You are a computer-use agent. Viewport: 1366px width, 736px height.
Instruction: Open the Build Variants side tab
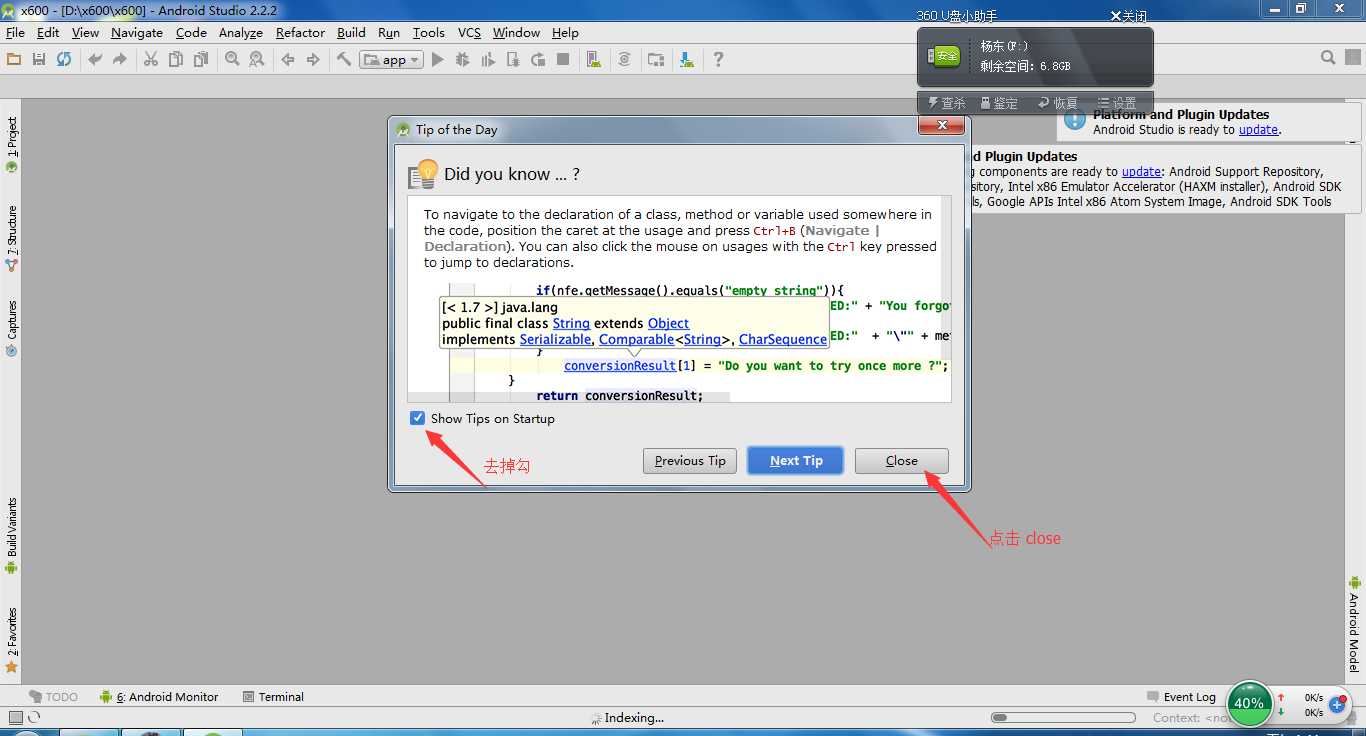(x=12, y=536)
